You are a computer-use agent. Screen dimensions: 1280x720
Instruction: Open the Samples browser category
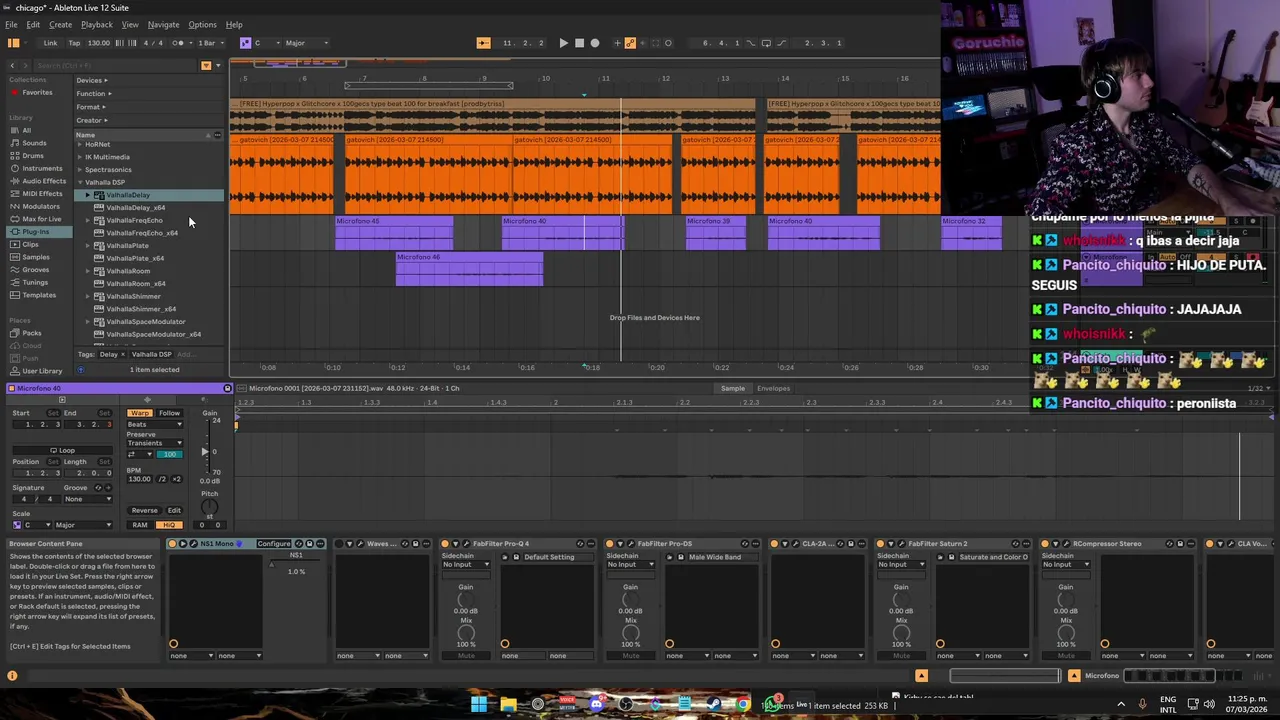35,257
